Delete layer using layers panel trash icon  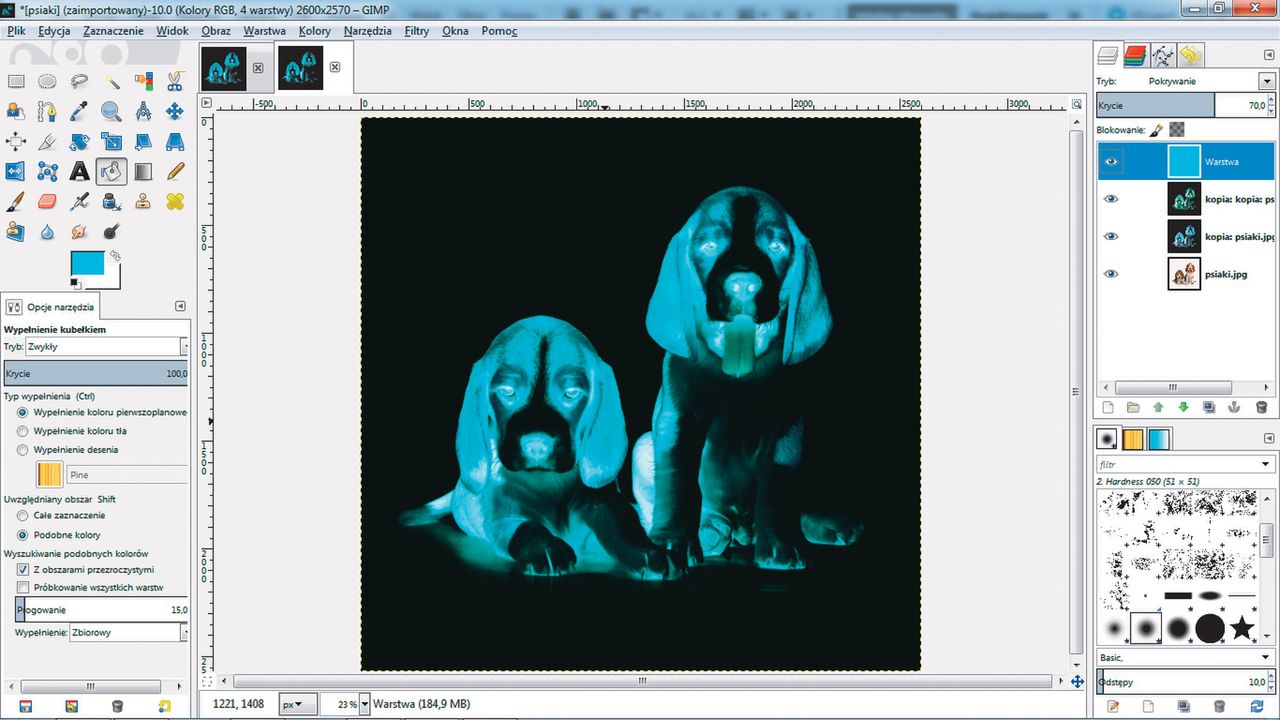(1261, 408)
